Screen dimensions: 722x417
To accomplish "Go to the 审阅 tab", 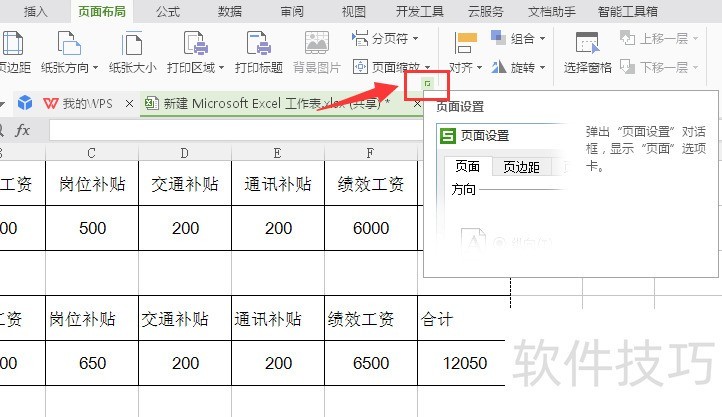I will click(292, 12).
